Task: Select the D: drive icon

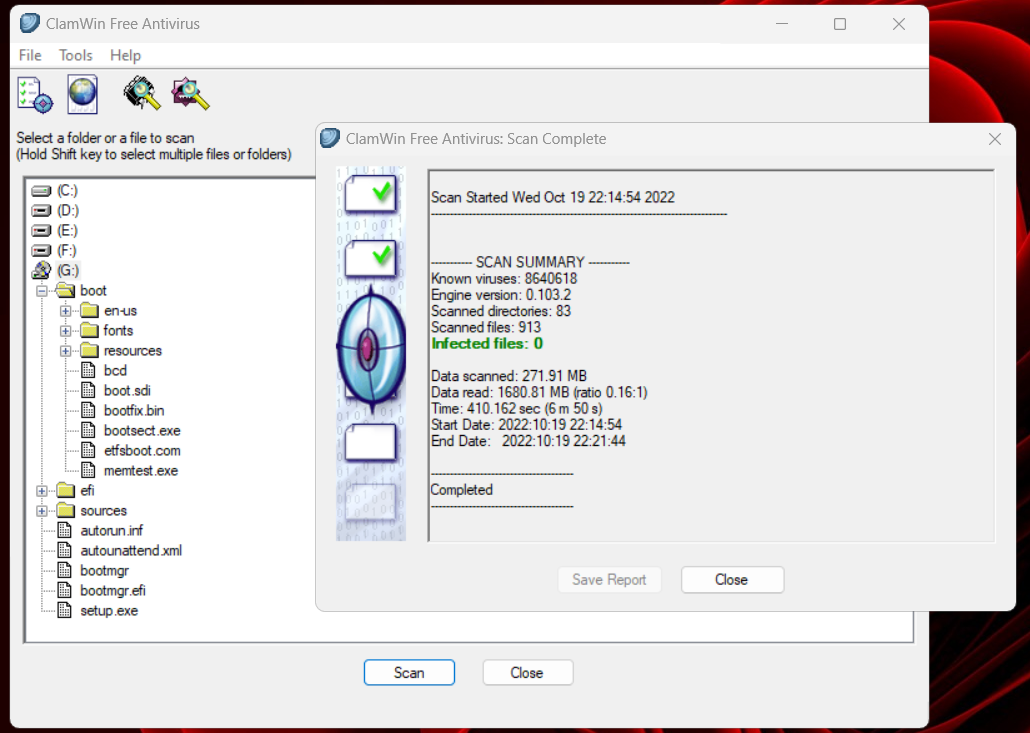Action: (x=41, y=211)
